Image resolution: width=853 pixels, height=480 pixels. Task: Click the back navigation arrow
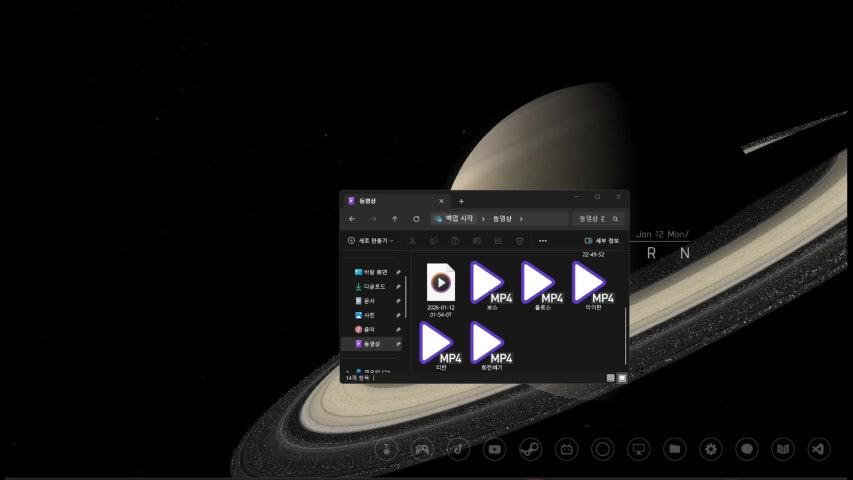point(352,219)
